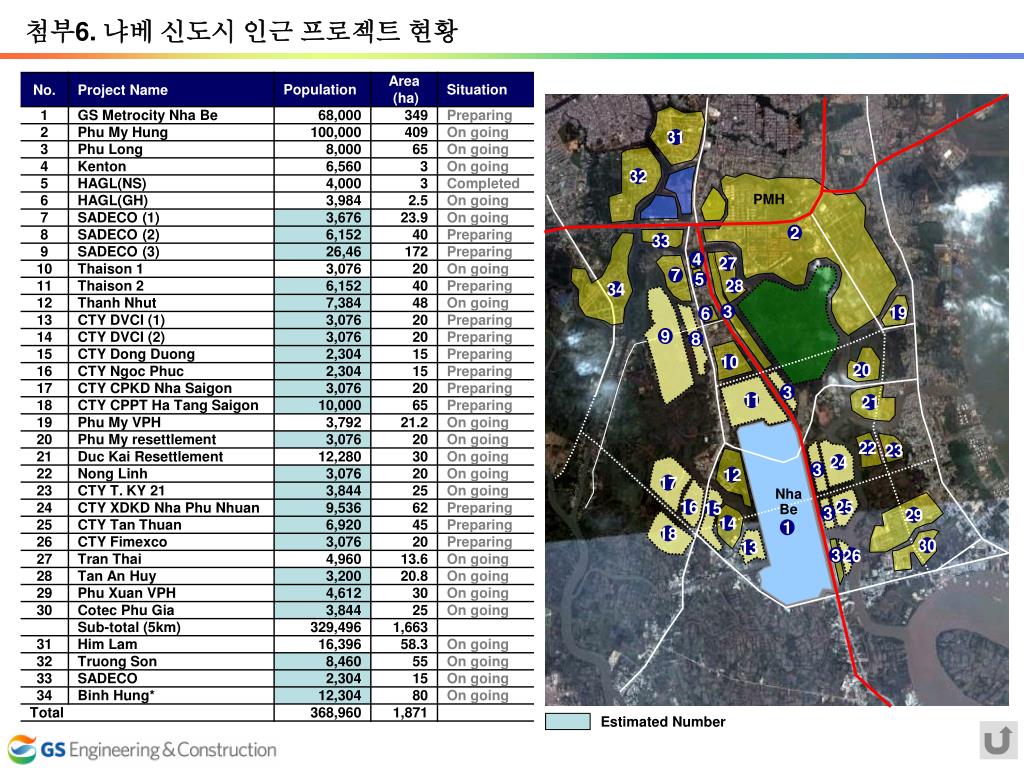The width and height of the screenshot is (1024, 768).
Task: Click map marker 18 on the map
Action: coord(668,534)
